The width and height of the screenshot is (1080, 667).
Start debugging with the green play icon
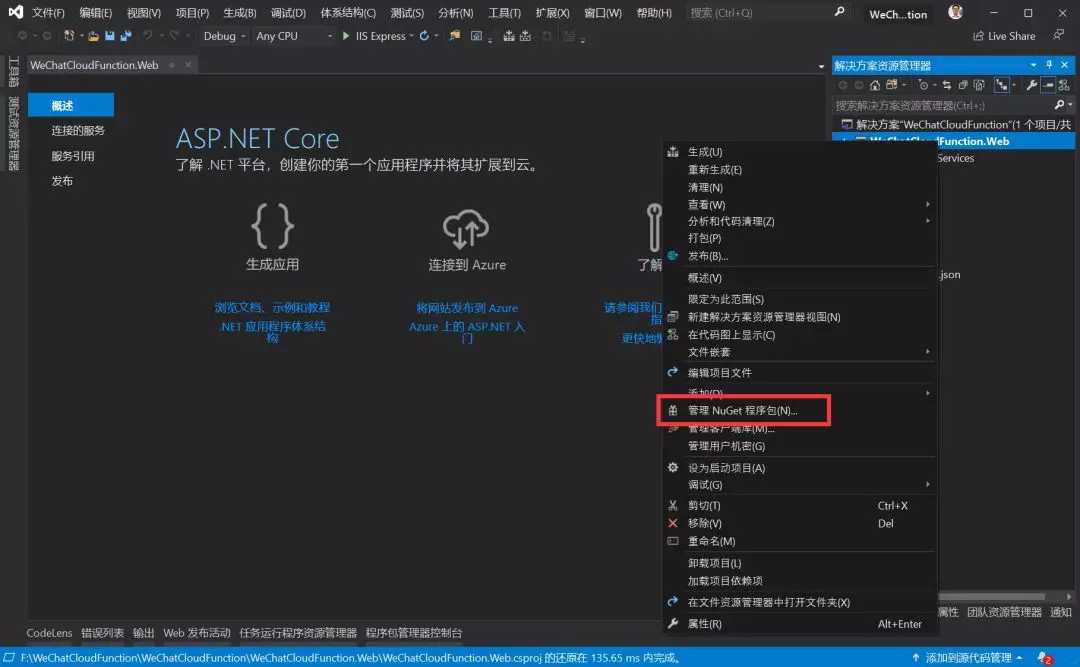click(346, 36)
